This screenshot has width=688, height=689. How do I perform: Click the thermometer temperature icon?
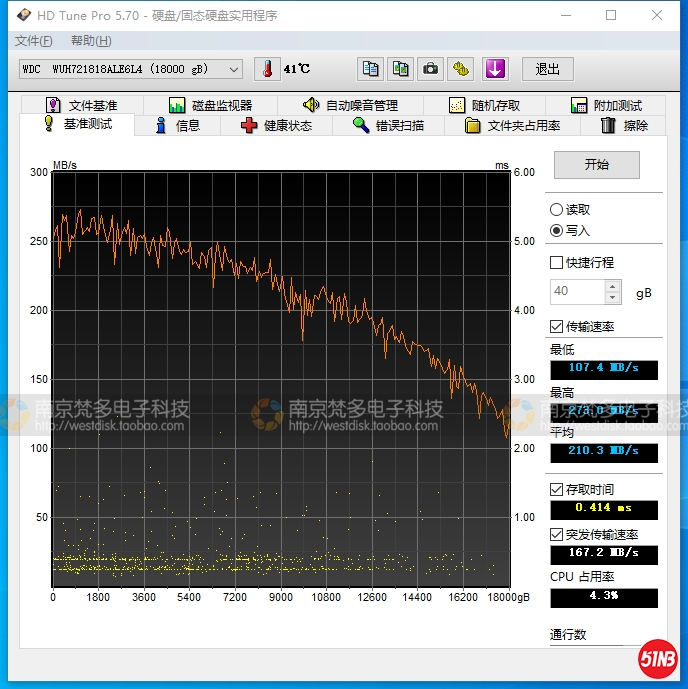pos(267,69)
